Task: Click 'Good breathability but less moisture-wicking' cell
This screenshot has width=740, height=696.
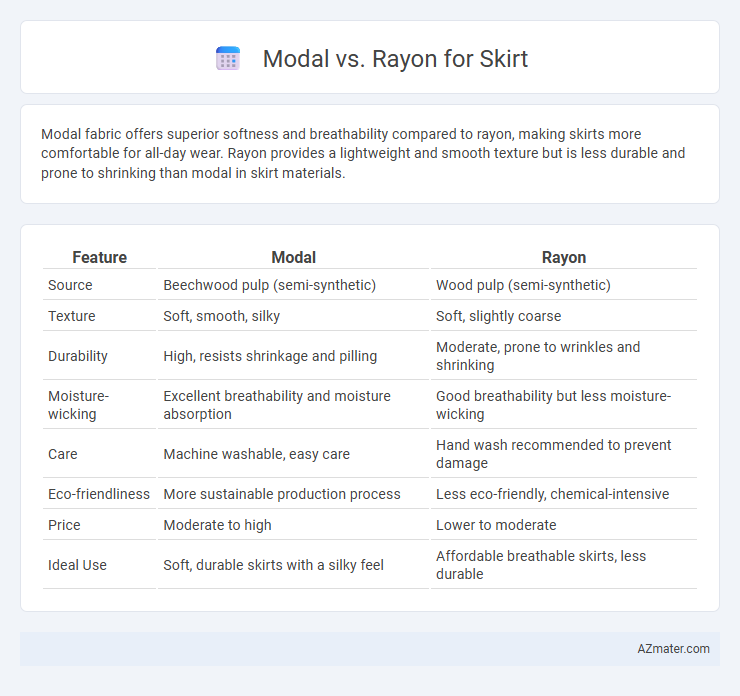Action: 564,405
